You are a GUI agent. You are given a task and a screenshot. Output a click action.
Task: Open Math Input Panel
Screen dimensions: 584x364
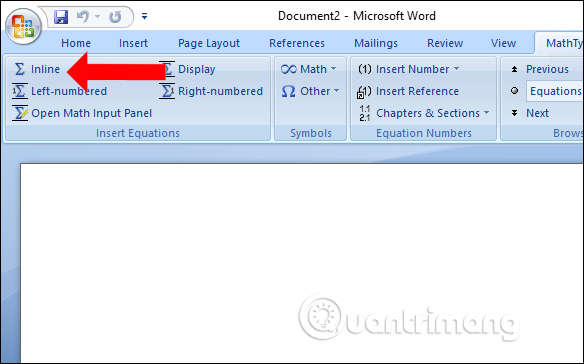click(92, 113)
